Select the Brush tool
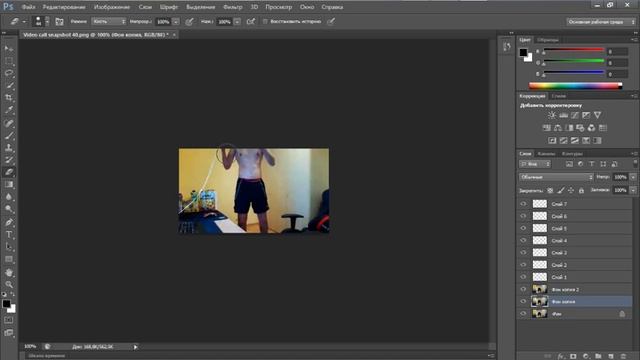Viewport: 640px width, 360px height. coord(9,135)
